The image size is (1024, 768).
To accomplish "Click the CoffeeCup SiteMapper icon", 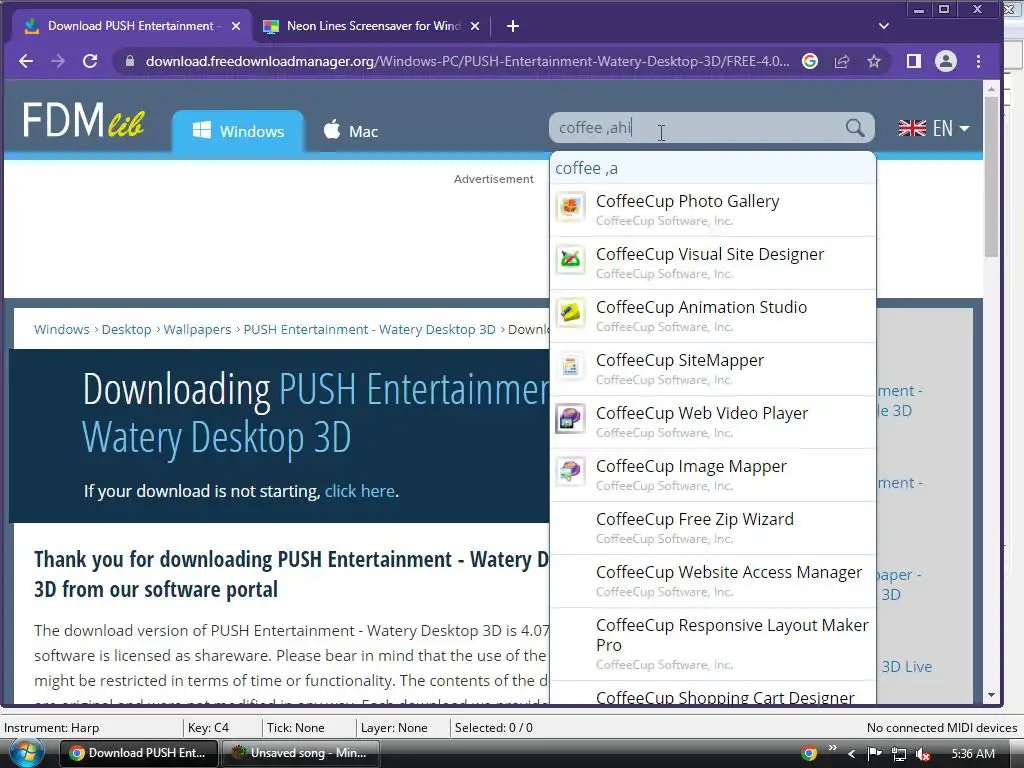I will pos(570,366).
